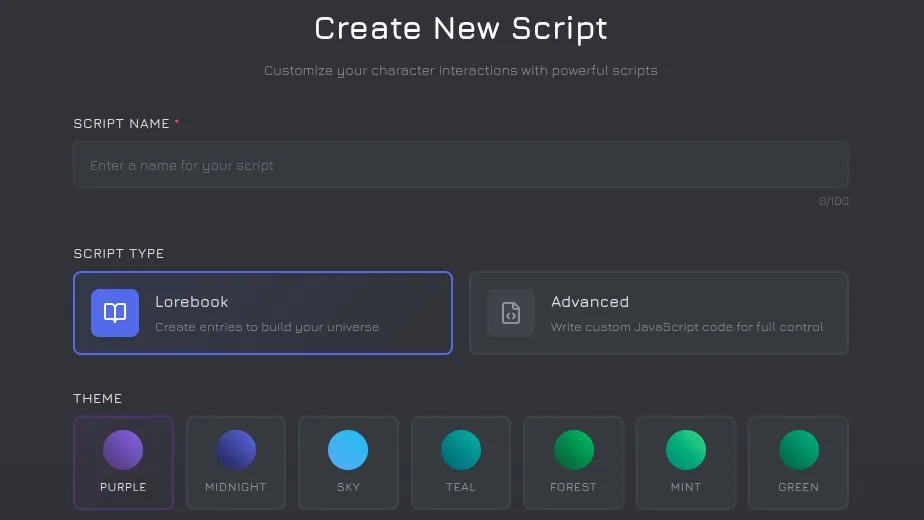Viewport: 924px width, 520px height.
Task: Click the 'SCRIPT TYPE' label
Action: pos(118,254)
